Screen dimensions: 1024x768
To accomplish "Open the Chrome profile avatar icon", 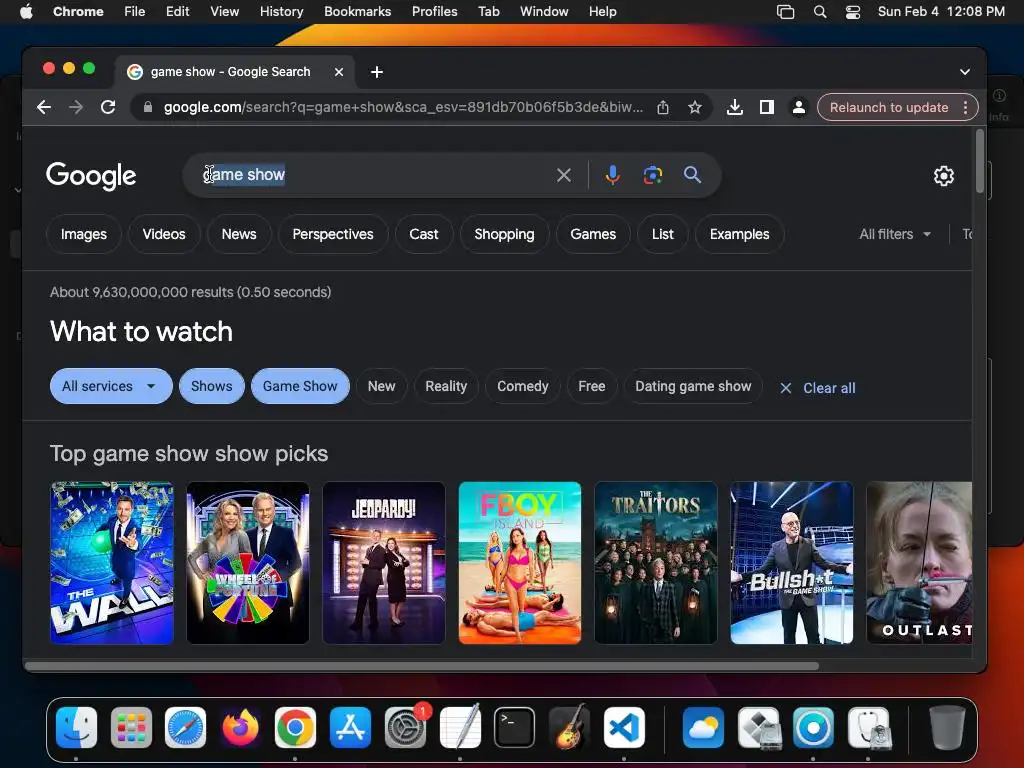I will coord(798,107).
